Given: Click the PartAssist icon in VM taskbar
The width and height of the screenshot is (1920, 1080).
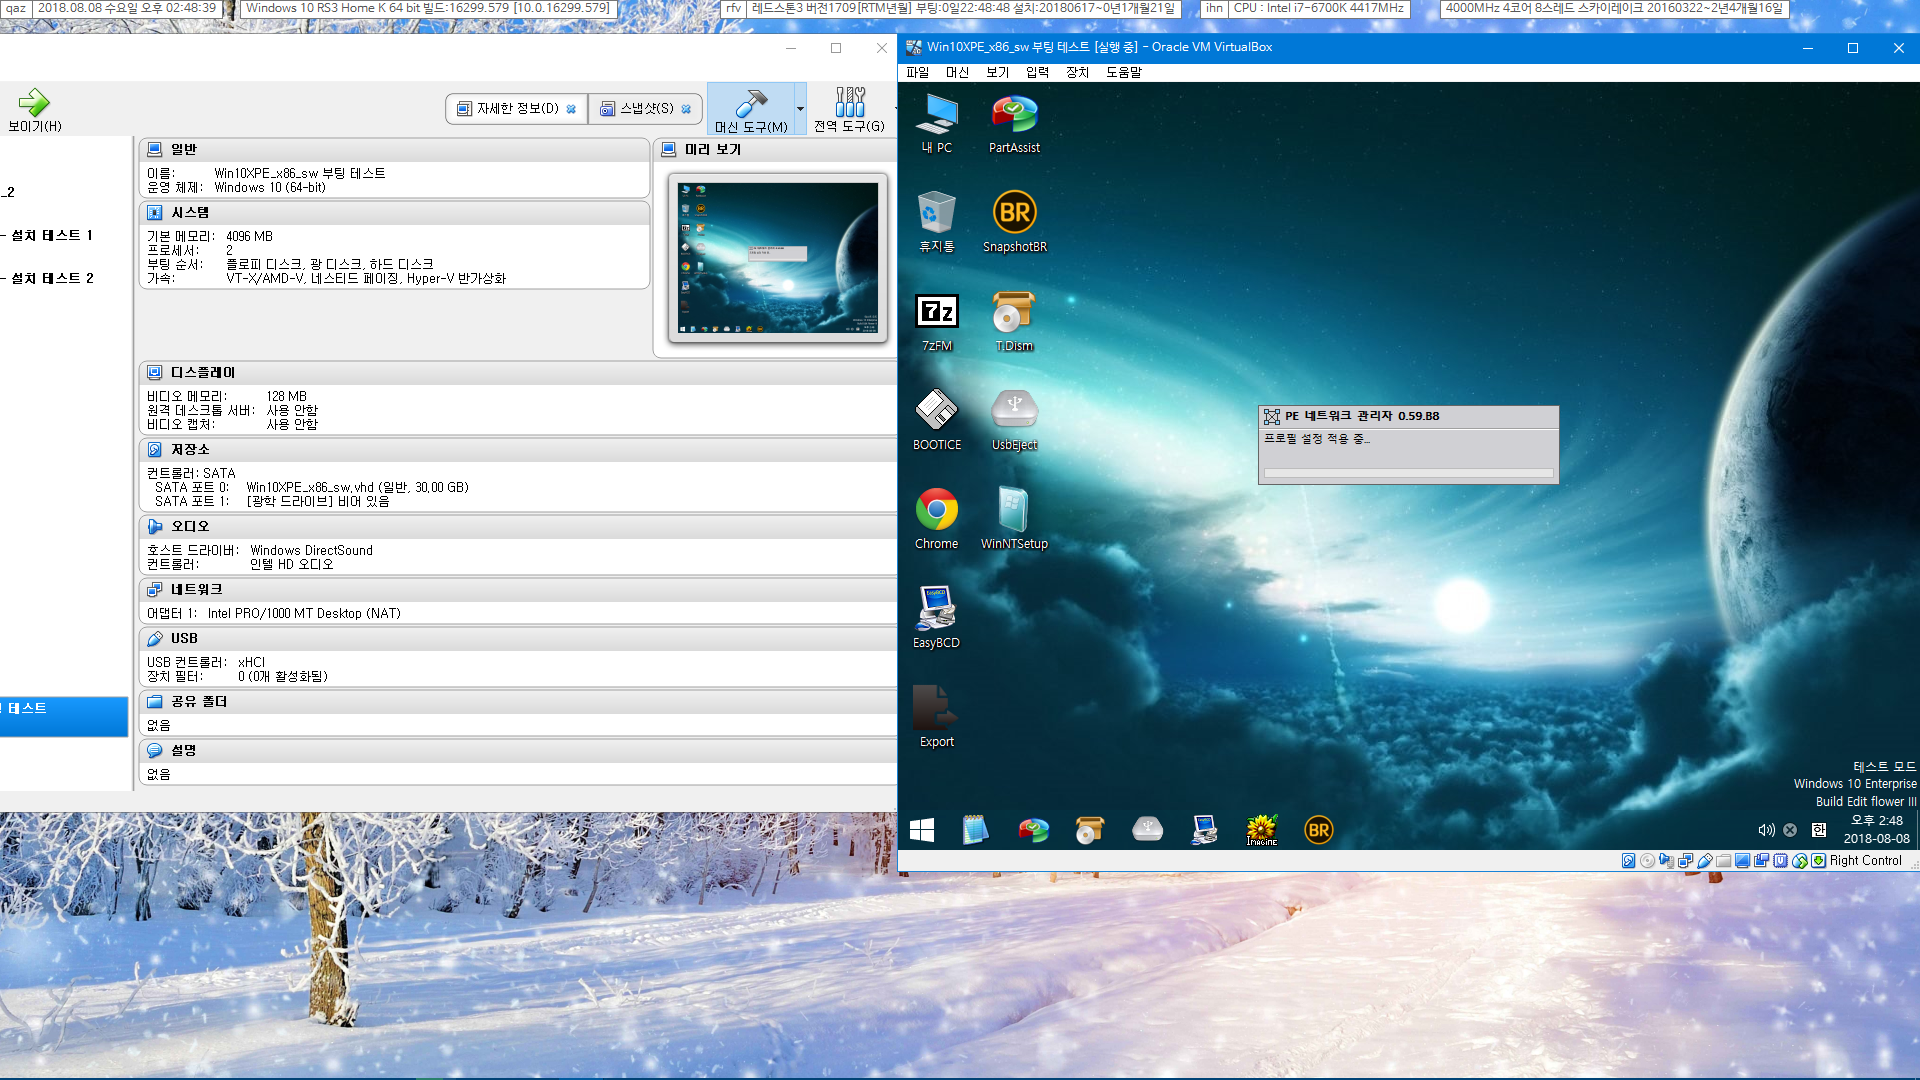Looking at the screenshot, I should click(x=1033, y=830).
